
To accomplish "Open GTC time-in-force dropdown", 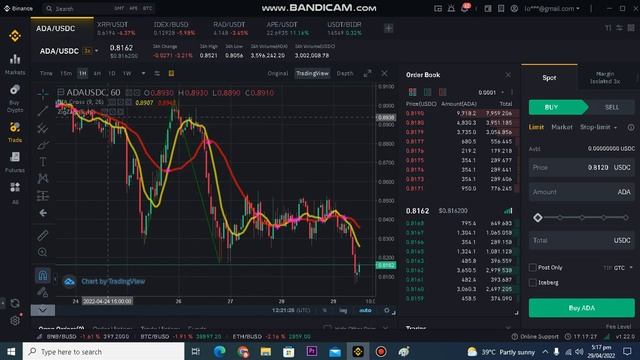I will pyautogui.click(x=622, y=268).
